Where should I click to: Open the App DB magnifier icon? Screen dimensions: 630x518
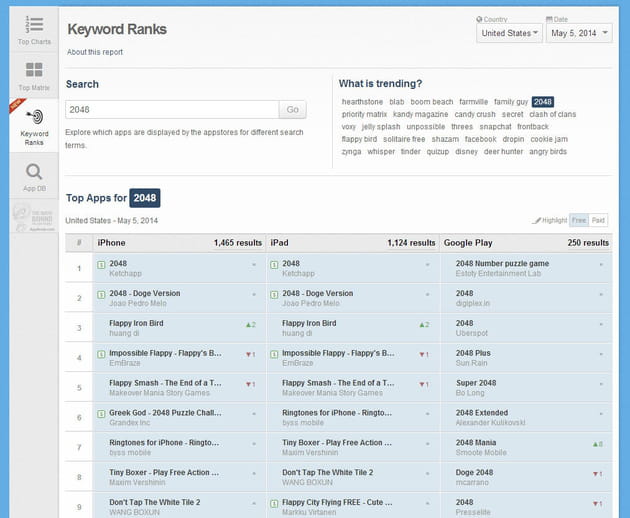coord(34,172)
